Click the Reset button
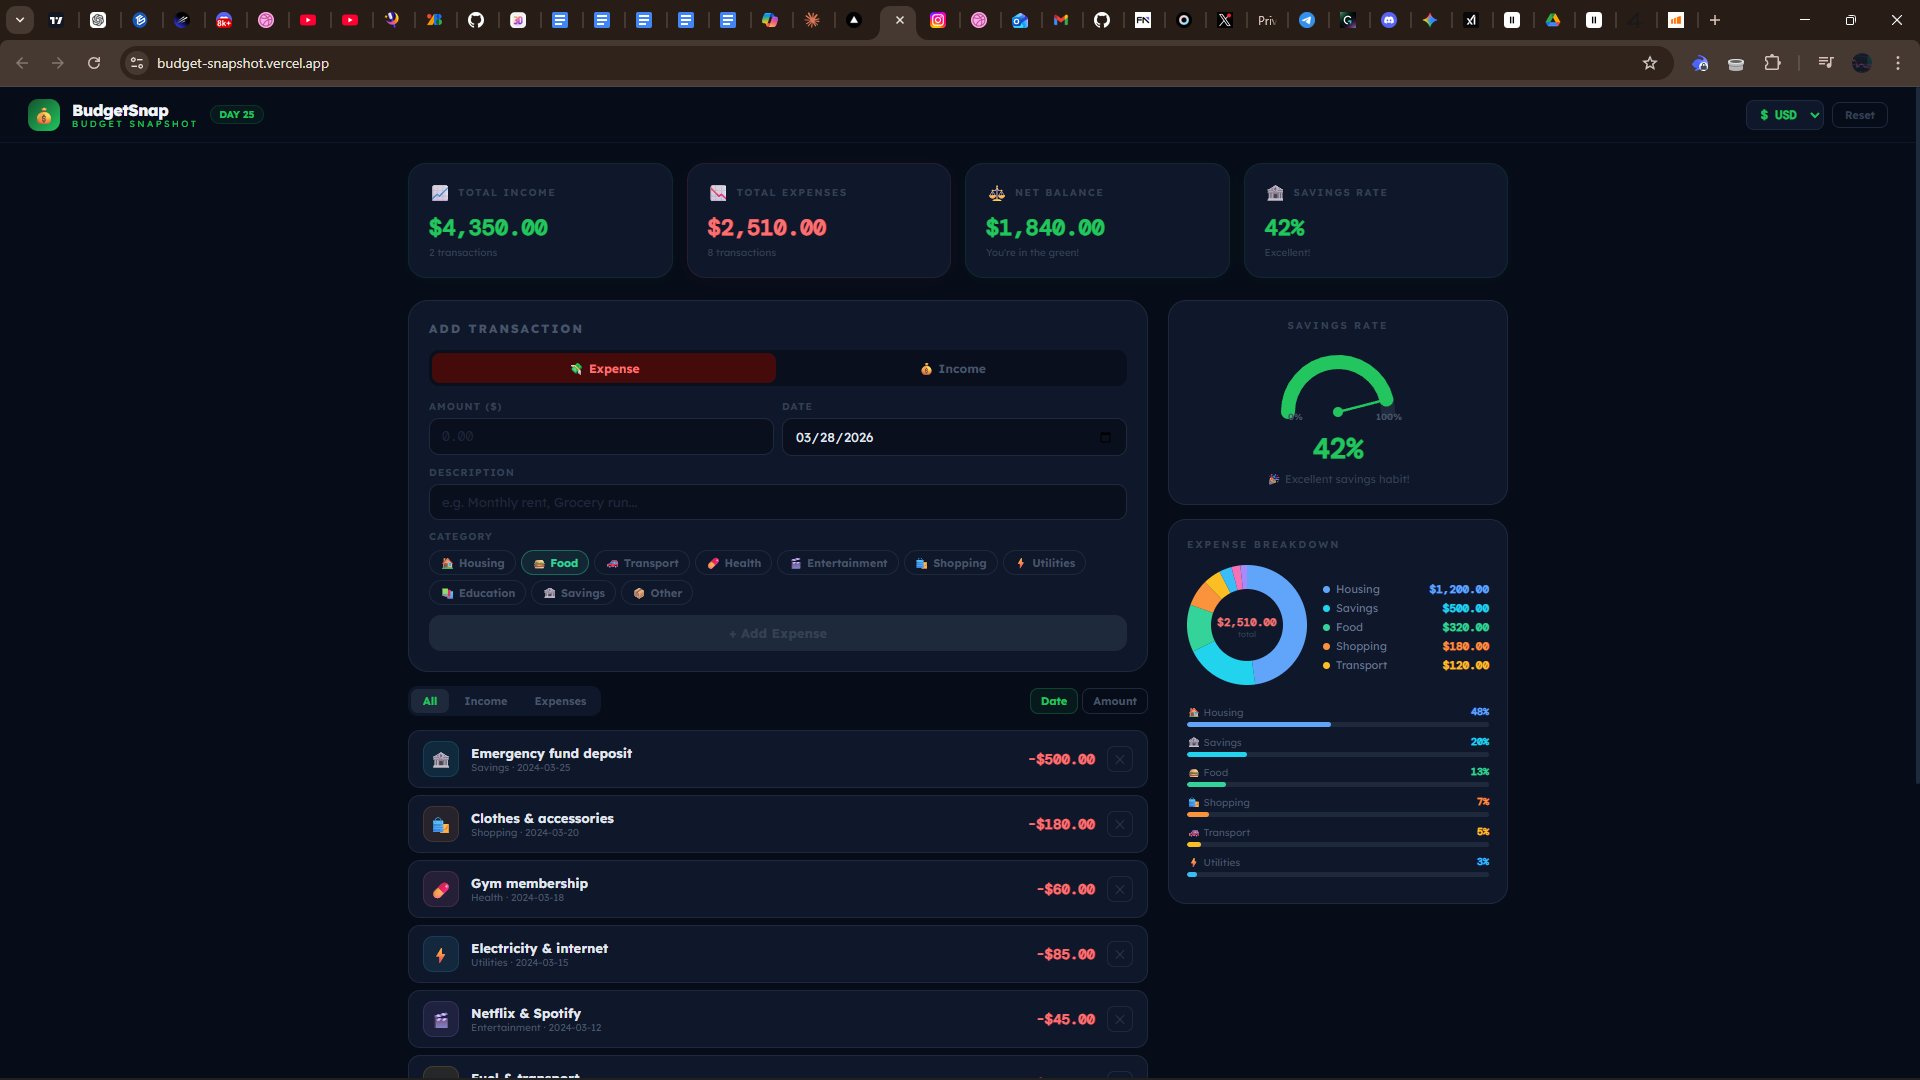 click(1859, 115)
